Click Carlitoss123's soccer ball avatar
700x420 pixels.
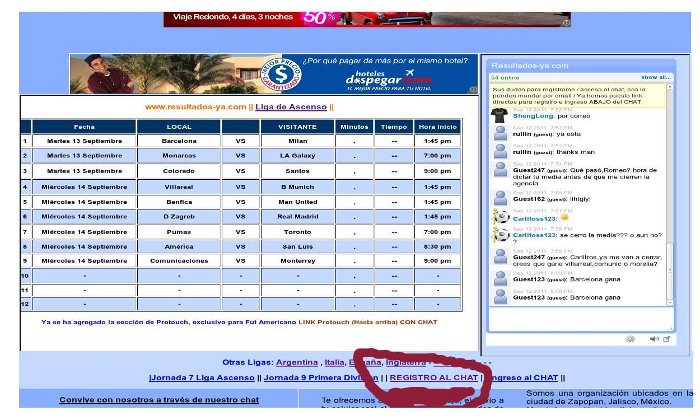click(x=499, y=215)
